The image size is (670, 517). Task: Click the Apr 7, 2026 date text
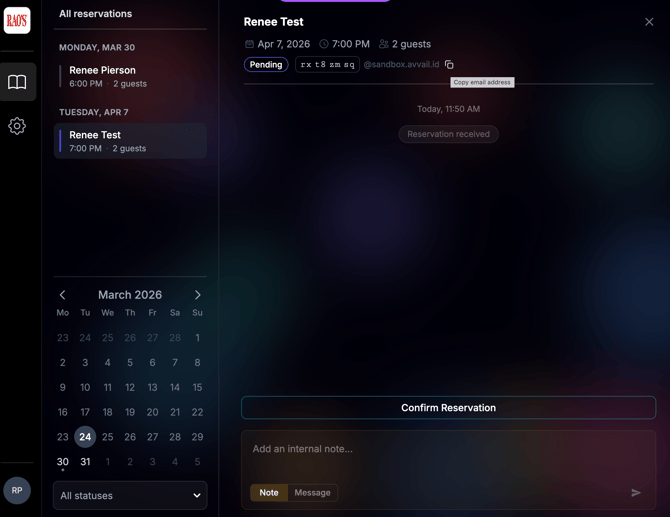pos(284,44)
